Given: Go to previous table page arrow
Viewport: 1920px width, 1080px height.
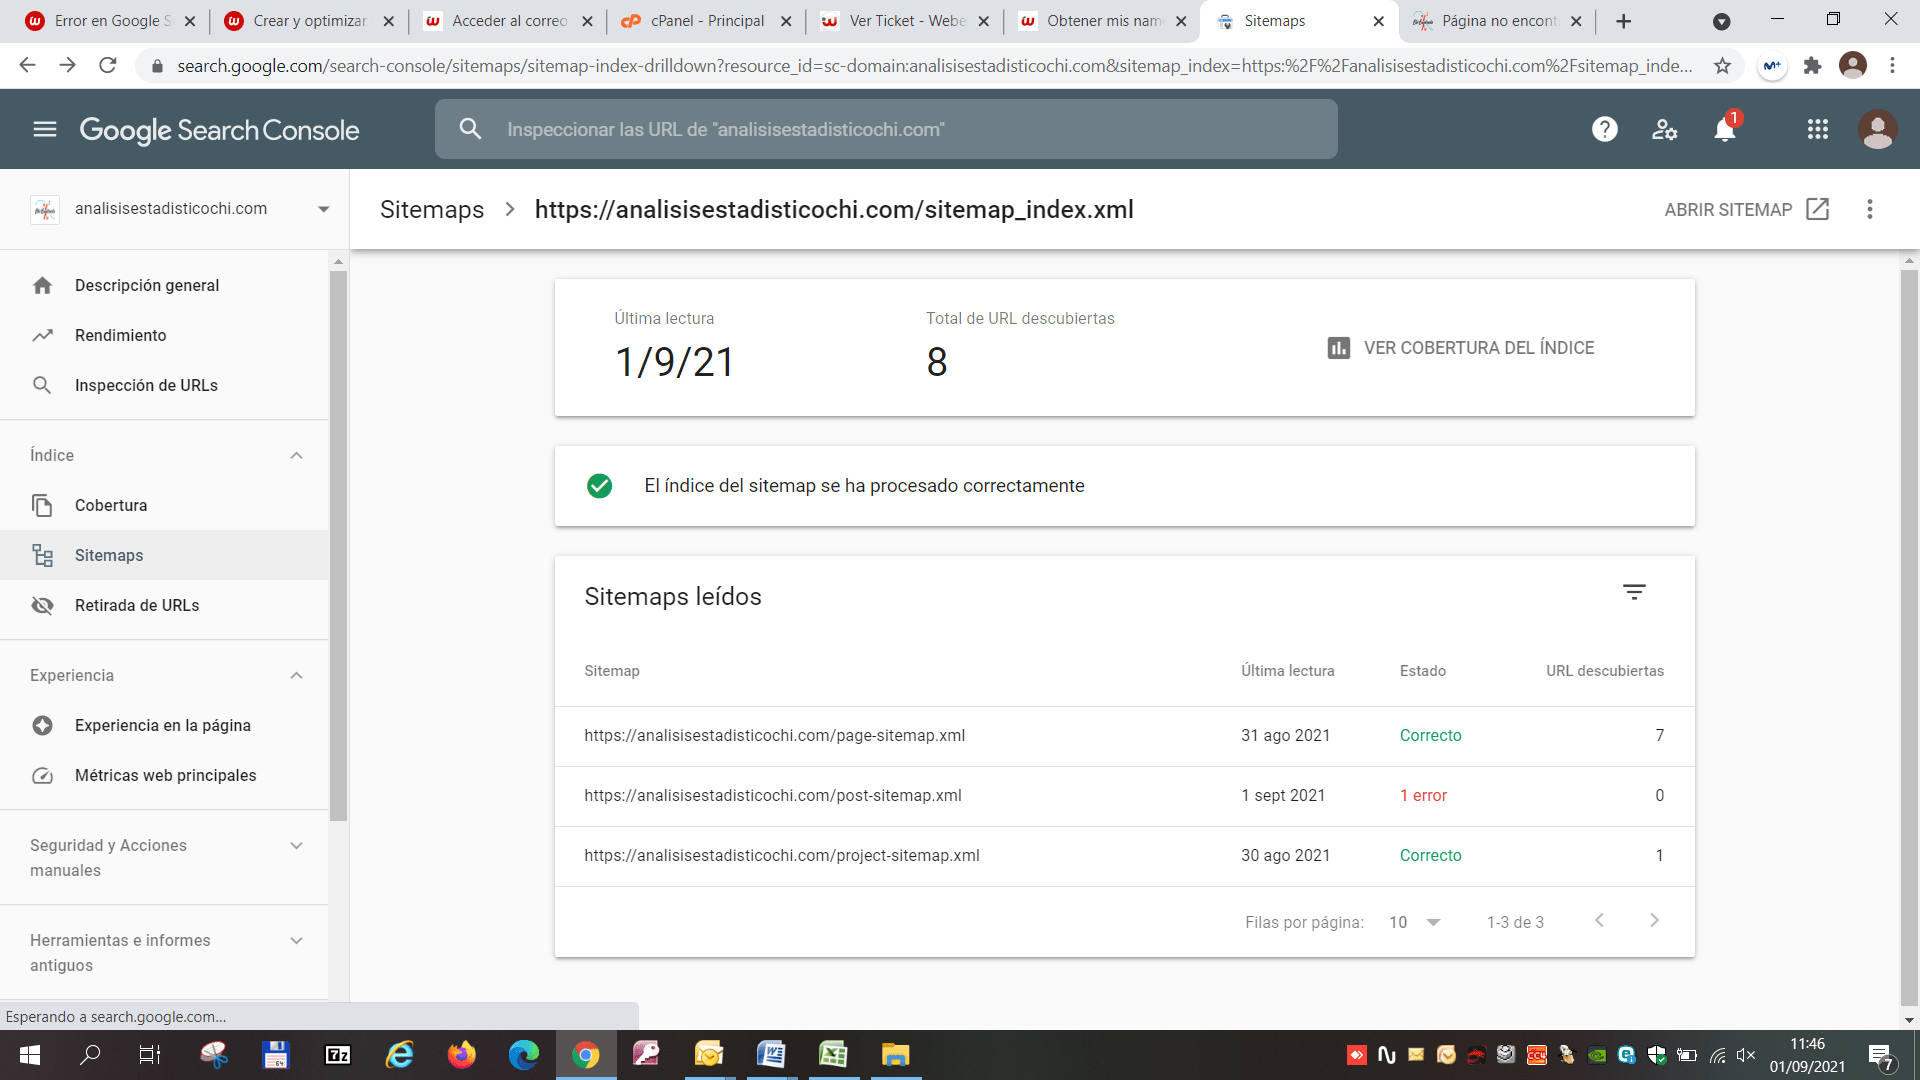Looking at the screenshot, I should coord(1599,920).
